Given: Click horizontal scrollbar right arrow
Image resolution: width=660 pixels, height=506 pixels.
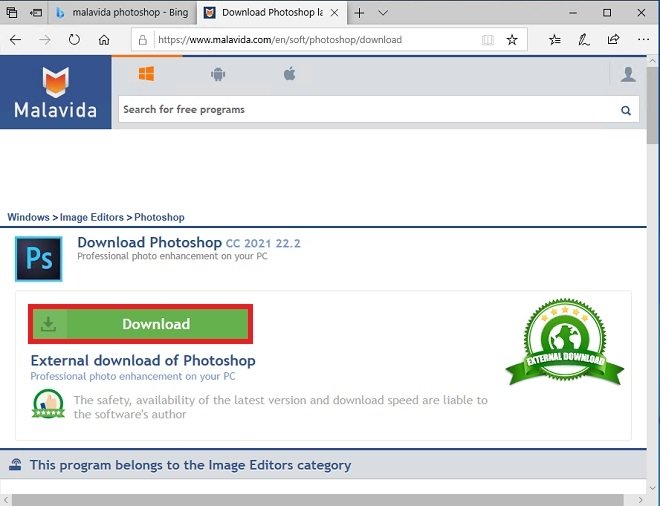Looking at the screenshot, I should (640, 500).
